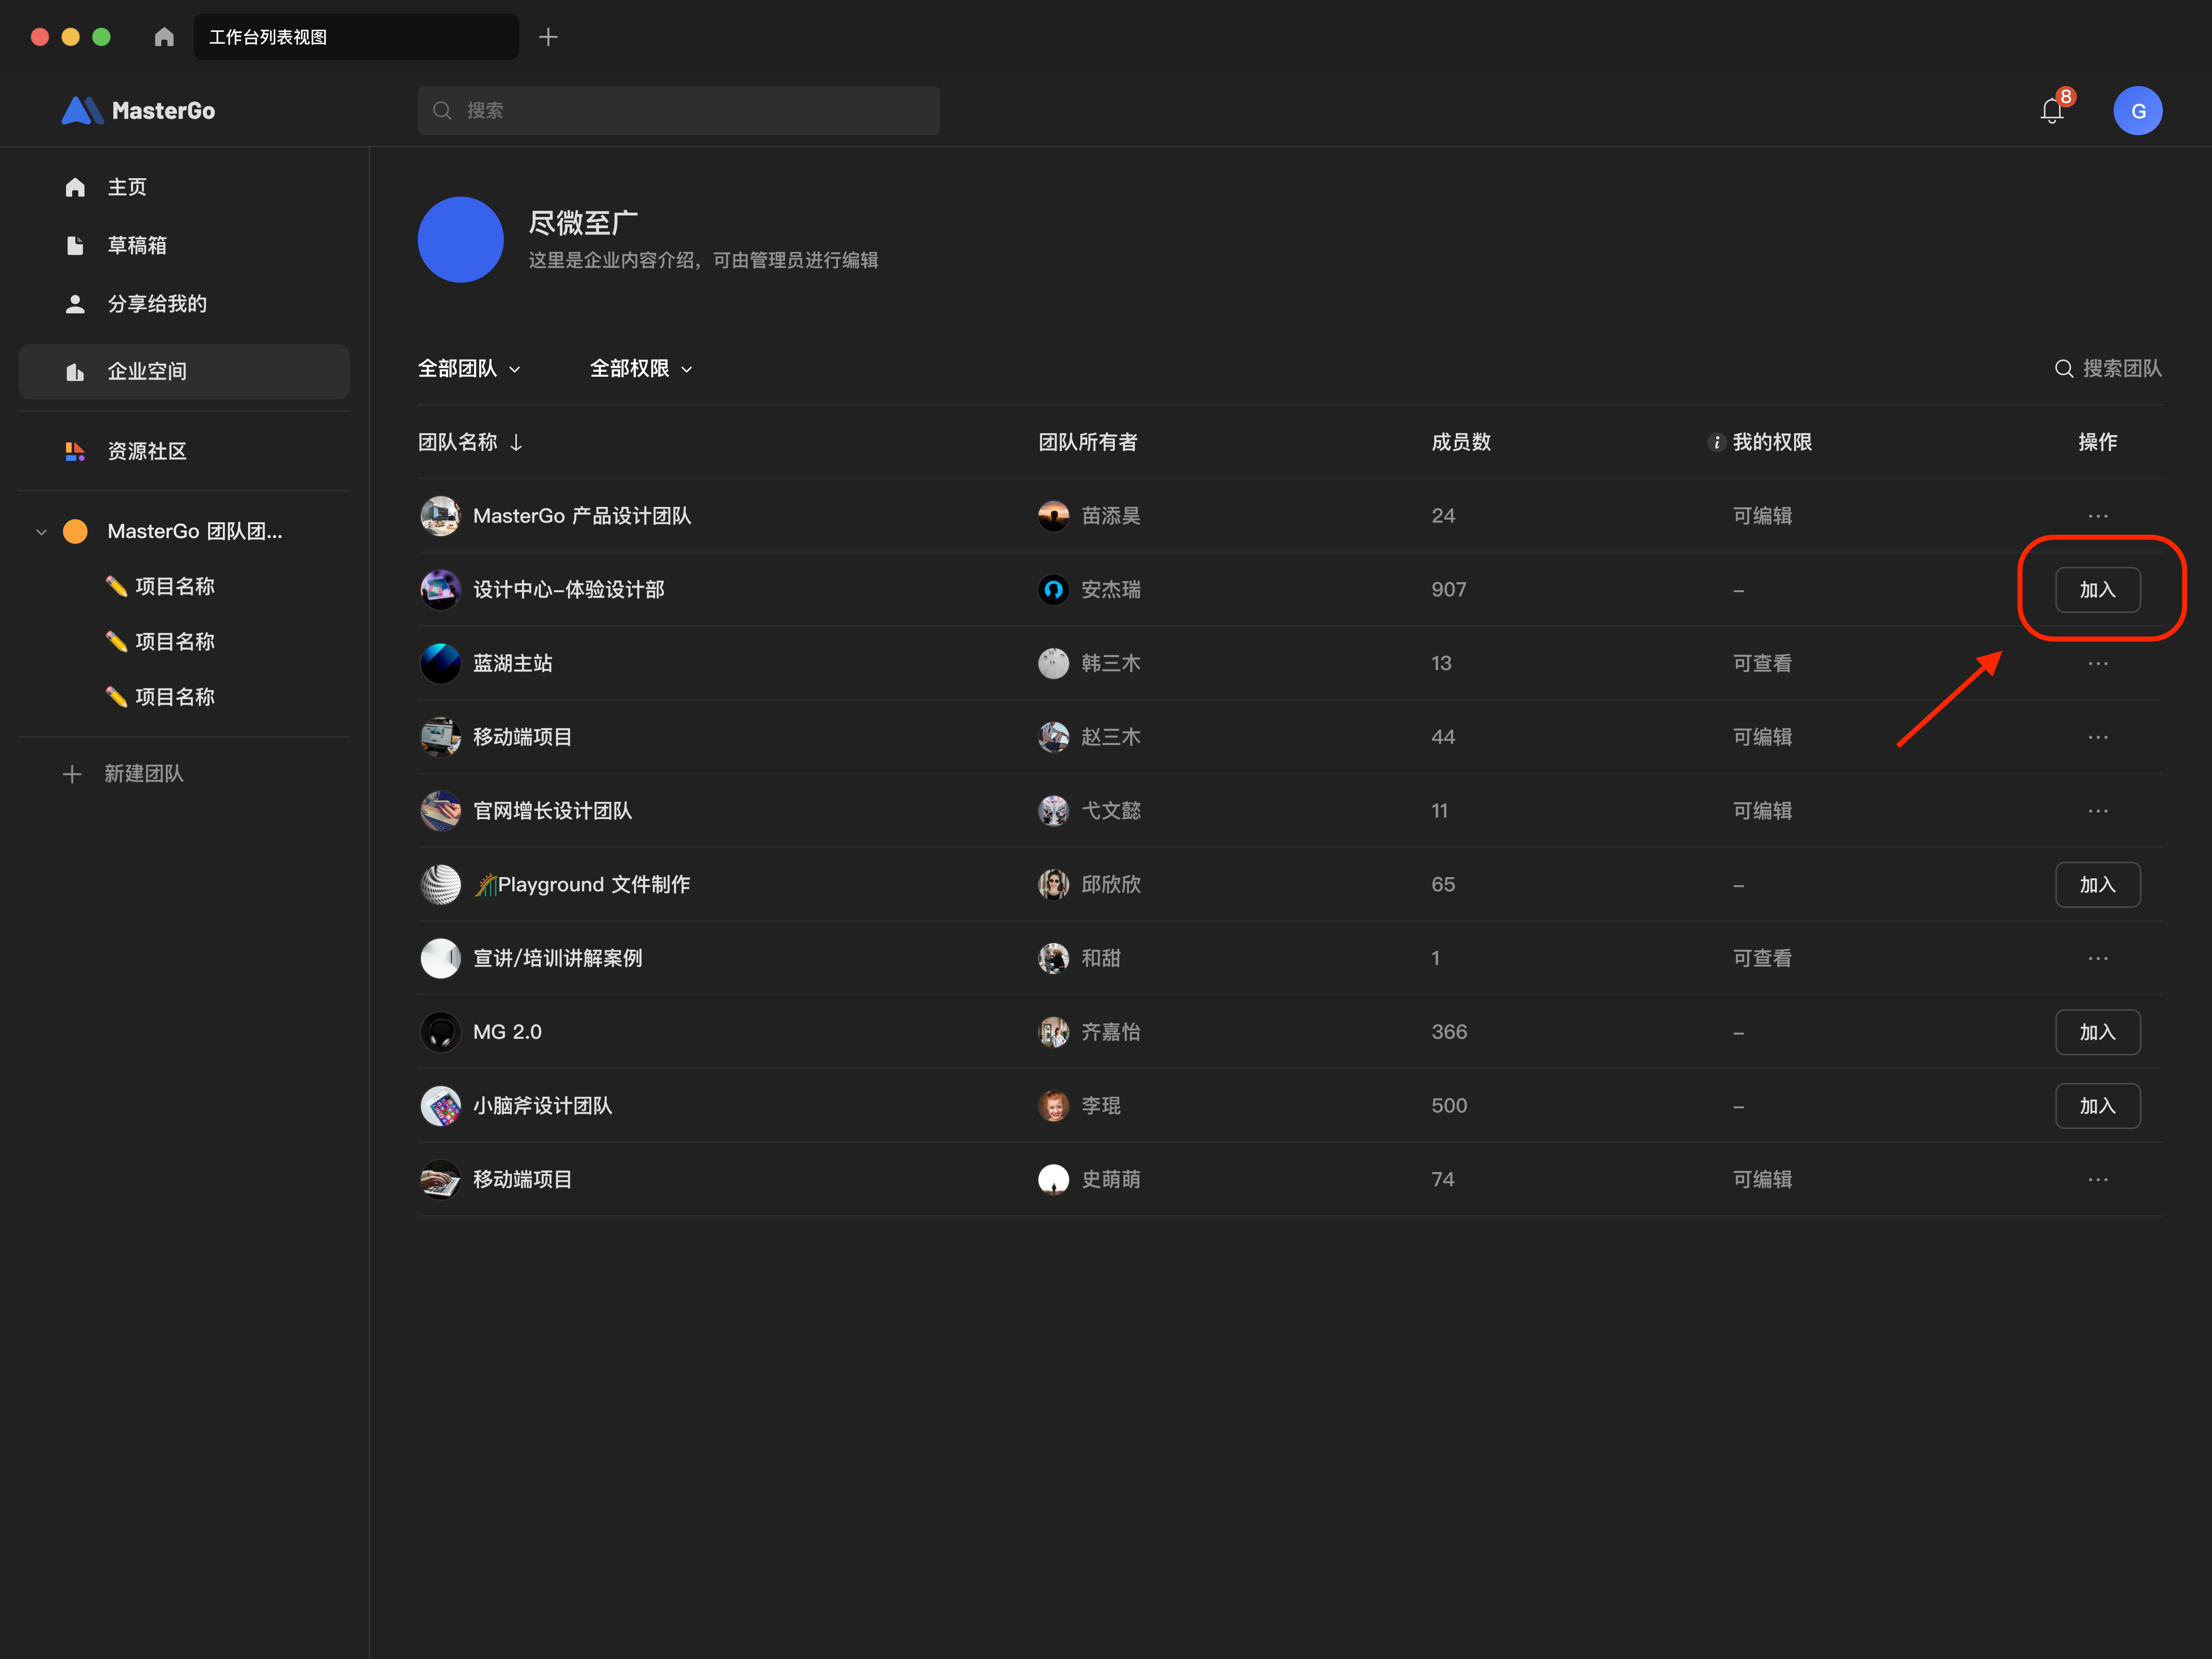Viewport: 2212px width, 1659px height.
Task: Join the 设计中心–体验设计部 team
Action: [x=2098, y=590]
